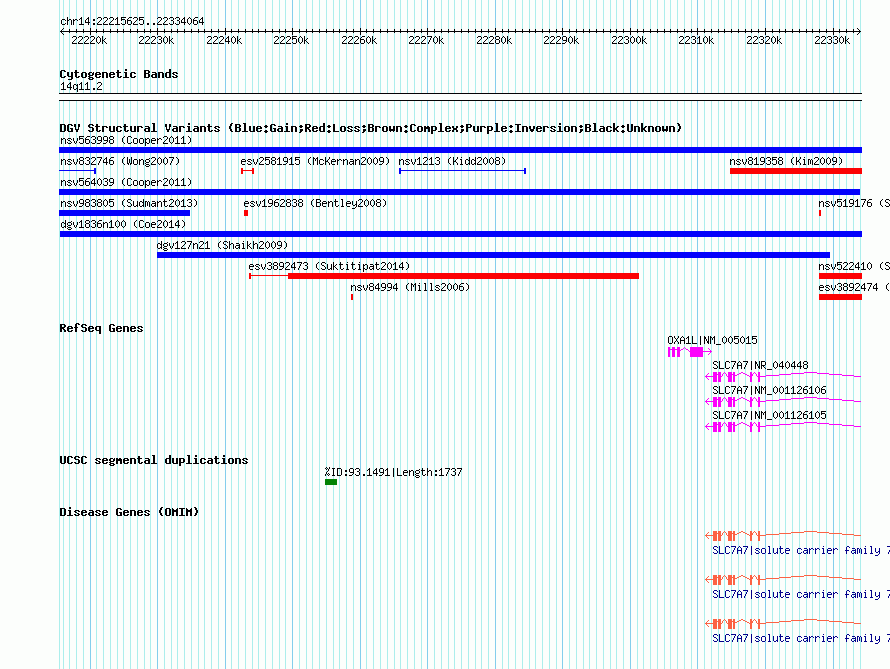Select the dgv1836n100 (Coe2014) variant label
The height and width of the screenshot is (669, 890).
click(123, 224)
